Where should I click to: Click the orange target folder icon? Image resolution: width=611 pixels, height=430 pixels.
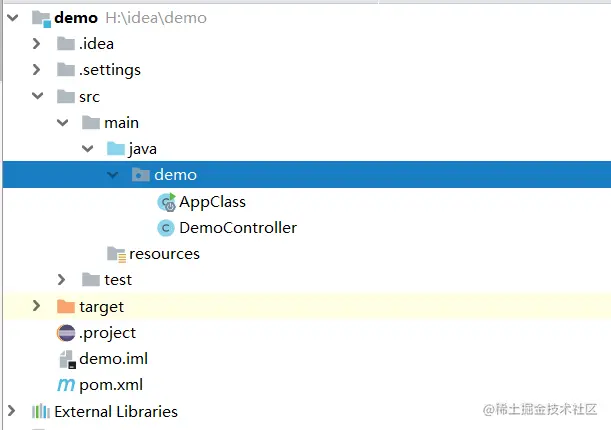[66, 306]
